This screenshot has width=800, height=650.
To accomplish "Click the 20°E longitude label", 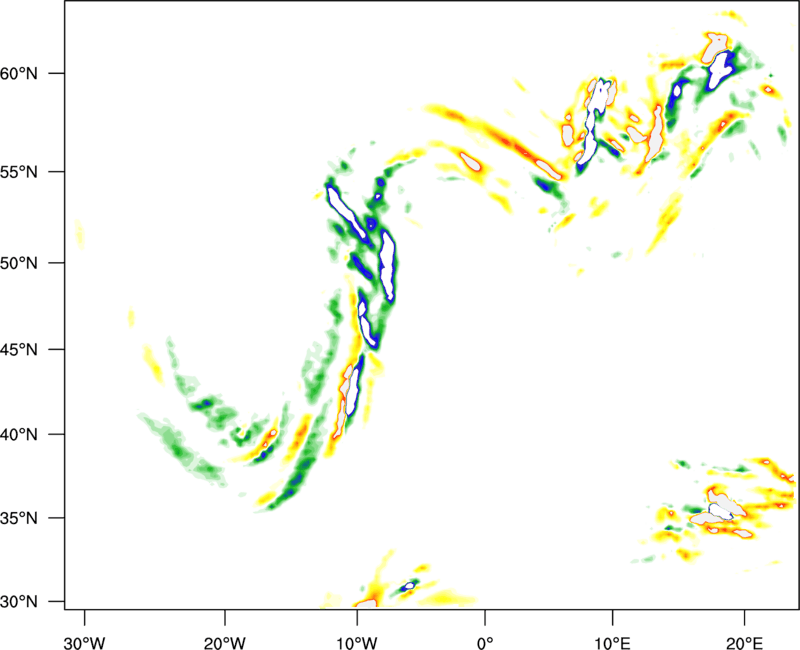I will click(x=744, y=643).
